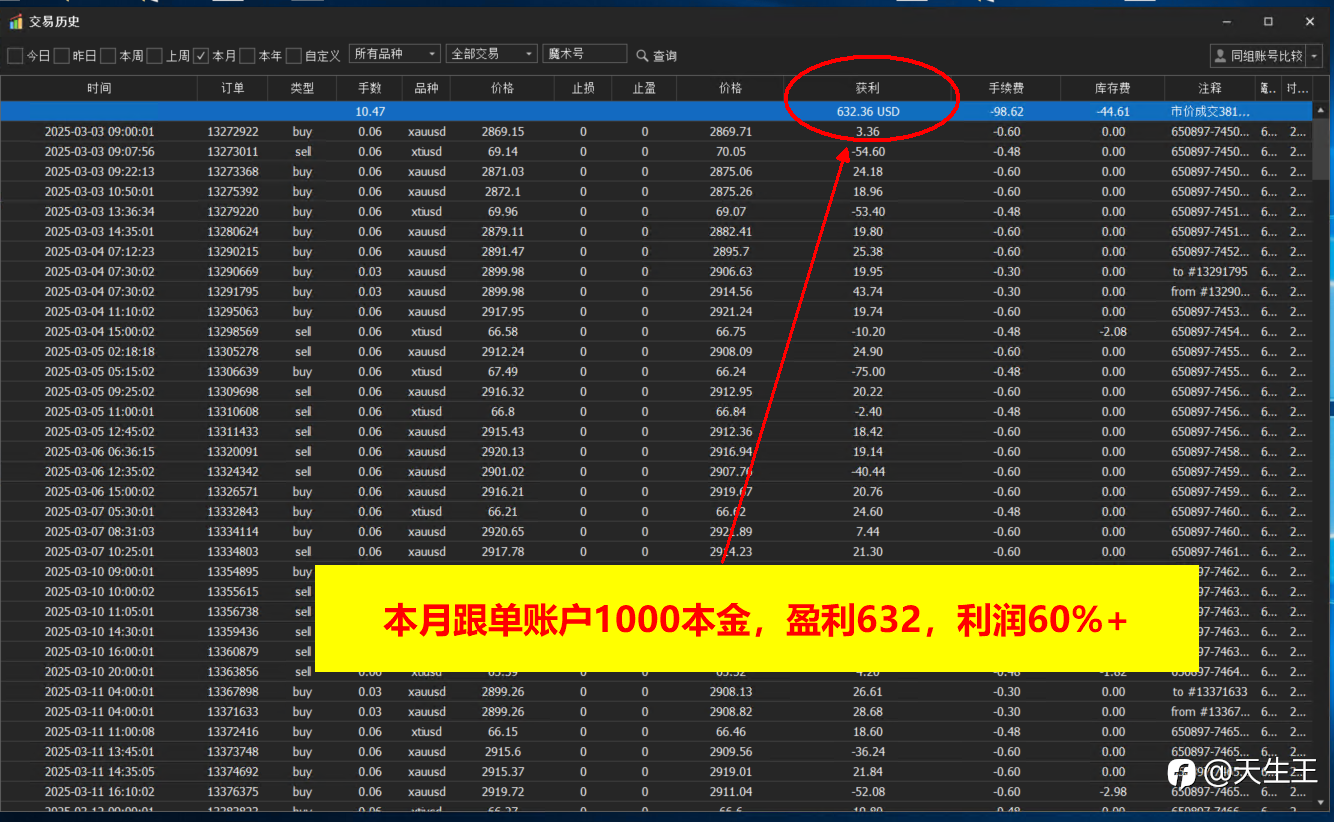This screenshot has width=1334, height=822.
Task: Focus the 魔术号 input field
Action: (585, 54)
